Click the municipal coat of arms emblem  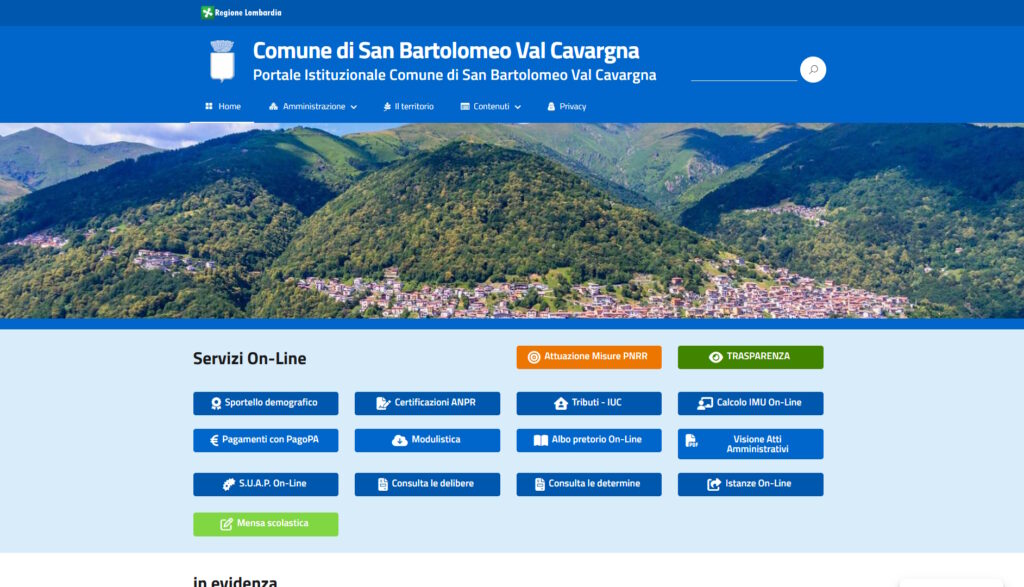pyautogui.click(x=222, y=61)
